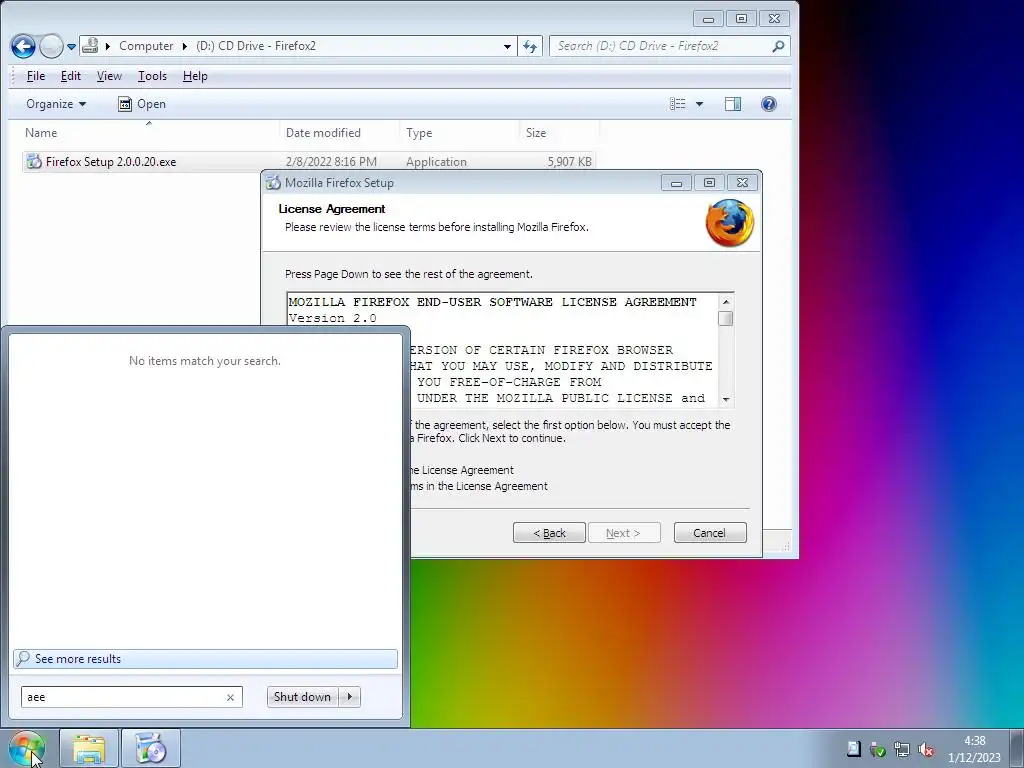This screenshot has width=1024, height=768.
Task: Open the Edit menu
Action: [x=71, y=76]
